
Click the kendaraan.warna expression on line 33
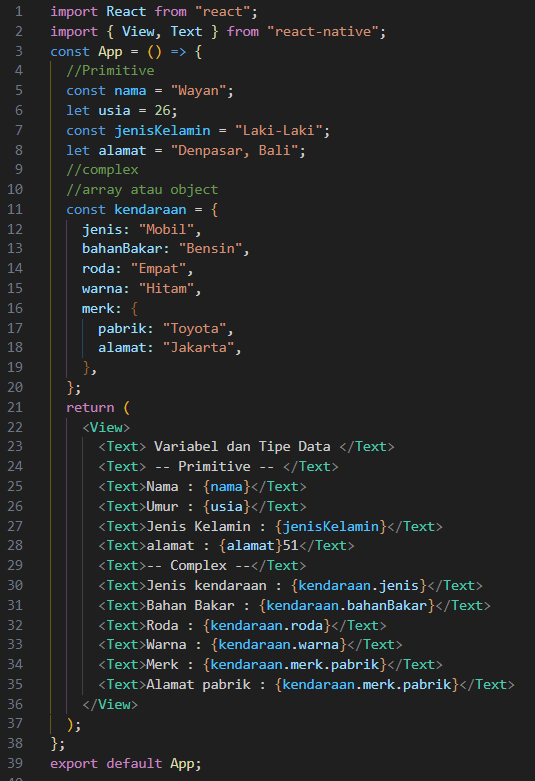[x=278, y=645]
